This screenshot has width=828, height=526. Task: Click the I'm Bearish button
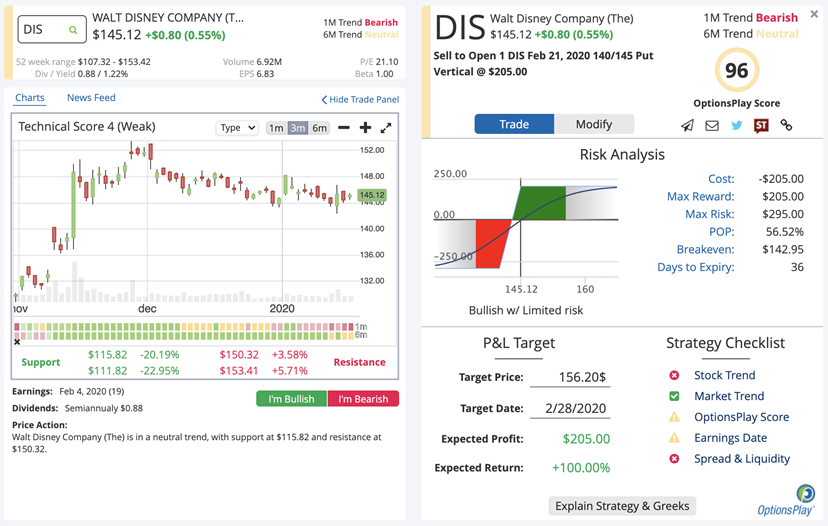[x=363, y=399]
